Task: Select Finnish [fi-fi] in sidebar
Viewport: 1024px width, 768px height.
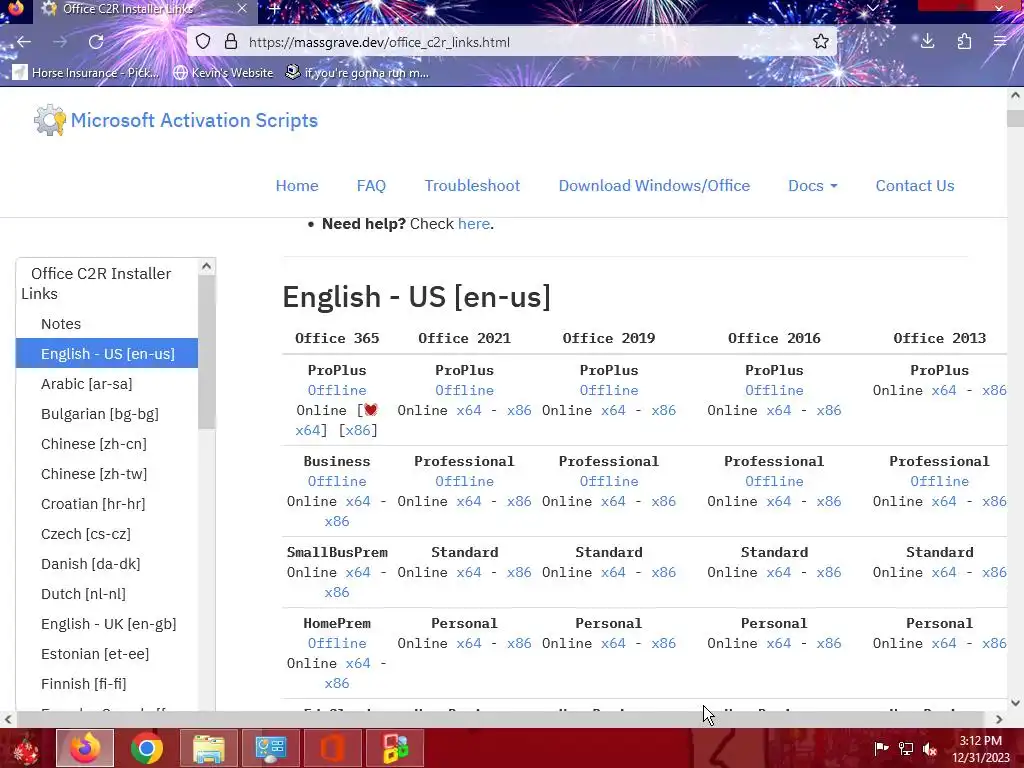Action: pyautogui.click(x=83, y=684)
